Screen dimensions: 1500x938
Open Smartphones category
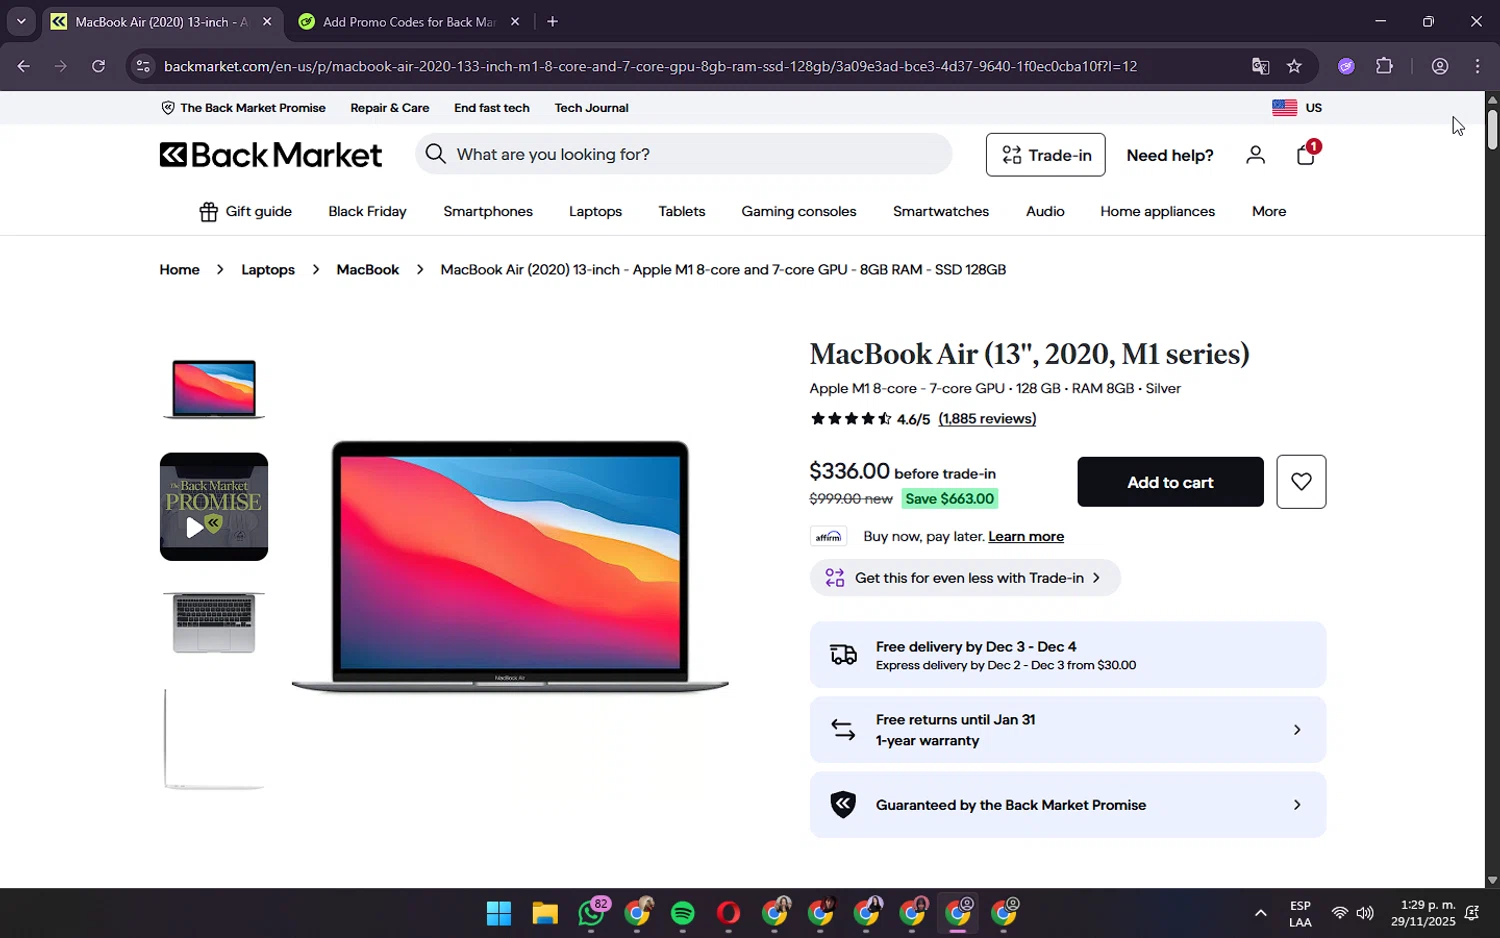[x=488, y=211]
